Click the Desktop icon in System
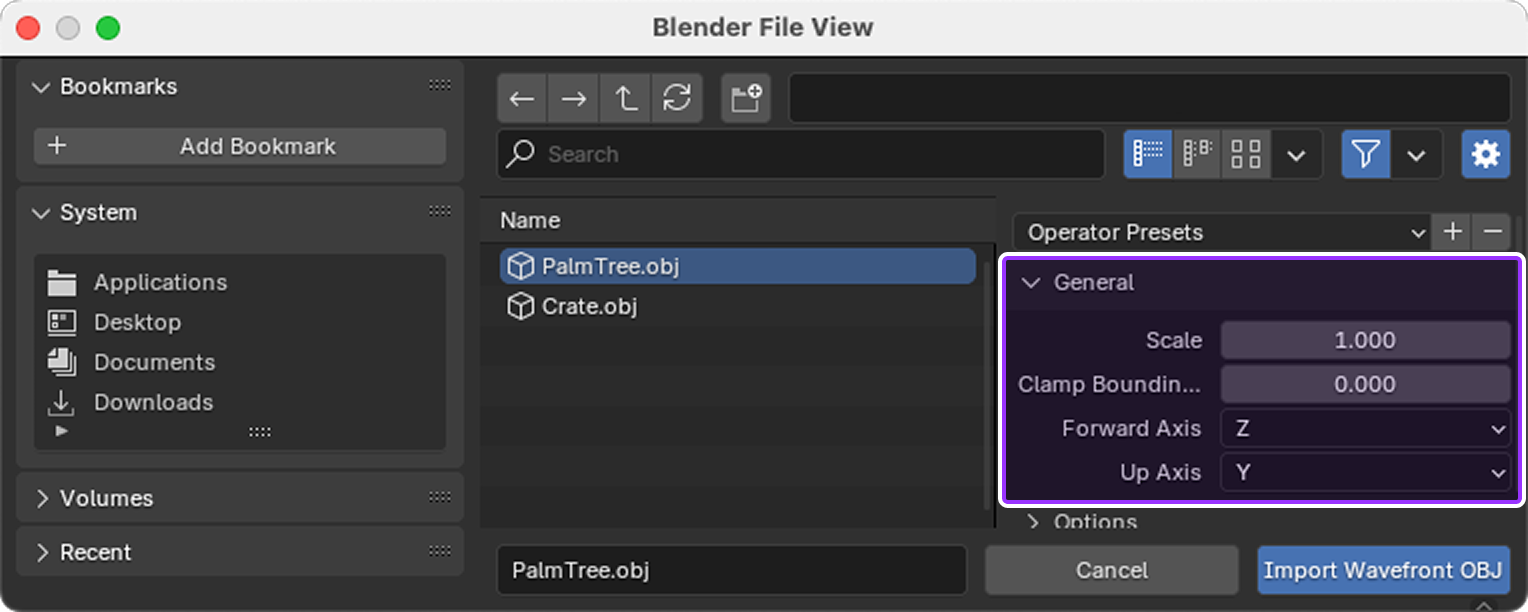Viewport: 1528px width, 612px height. point(62,322)
